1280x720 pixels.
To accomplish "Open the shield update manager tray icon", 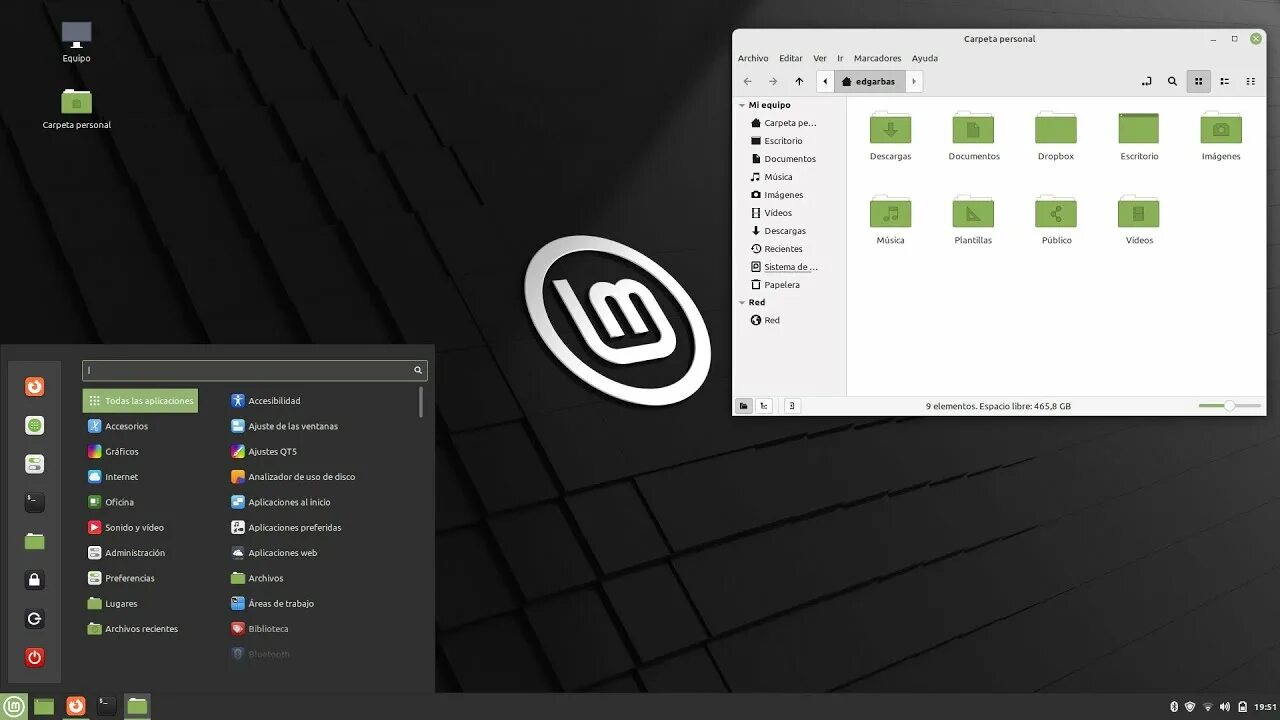I will [1190, 707].
